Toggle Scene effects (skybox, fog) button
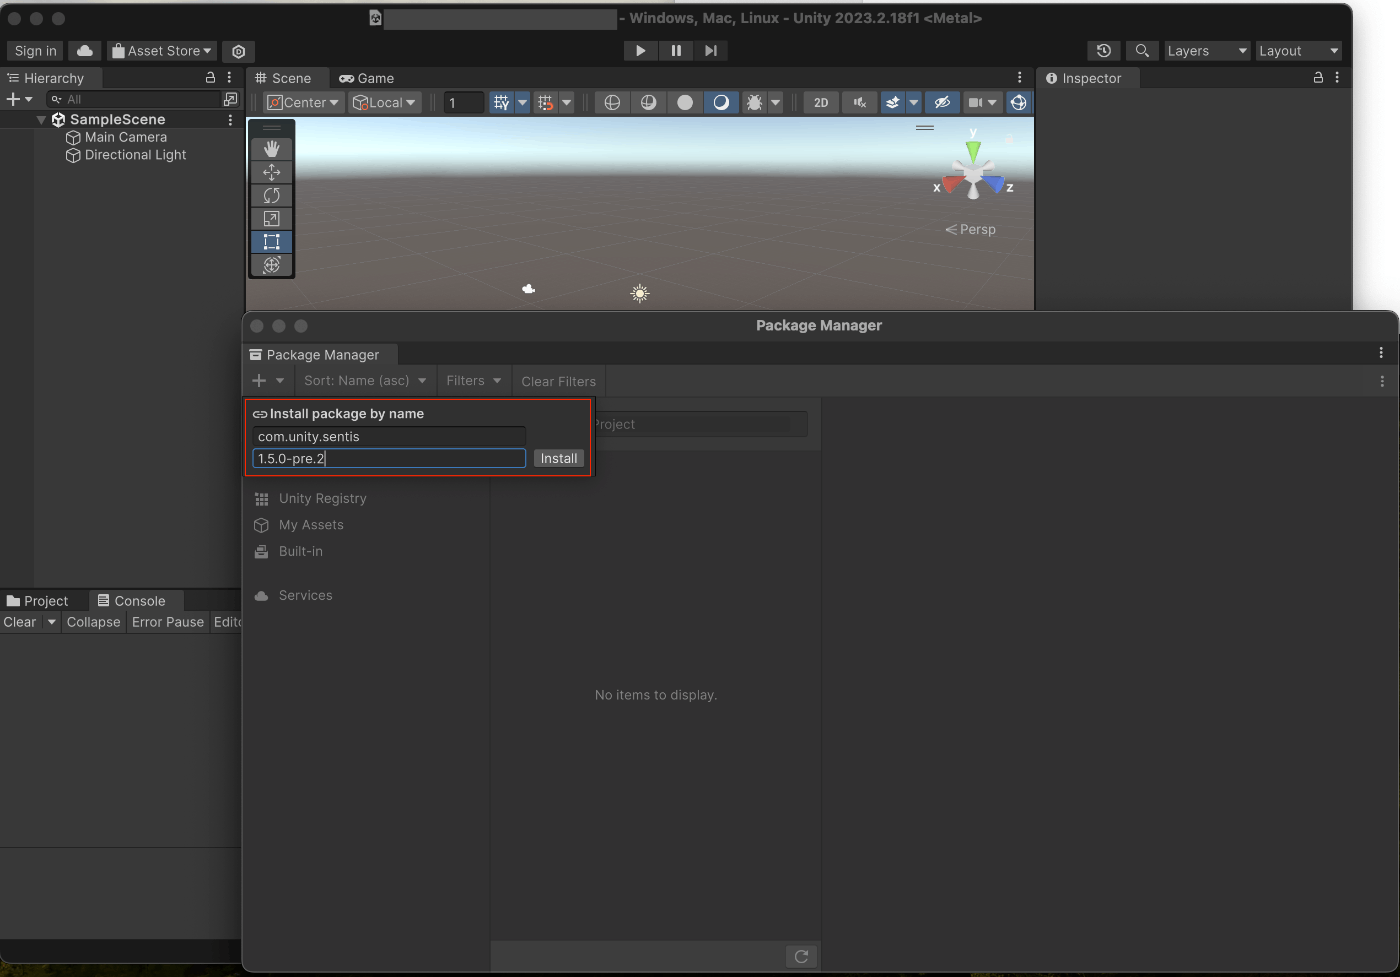 tap(892, 103)
